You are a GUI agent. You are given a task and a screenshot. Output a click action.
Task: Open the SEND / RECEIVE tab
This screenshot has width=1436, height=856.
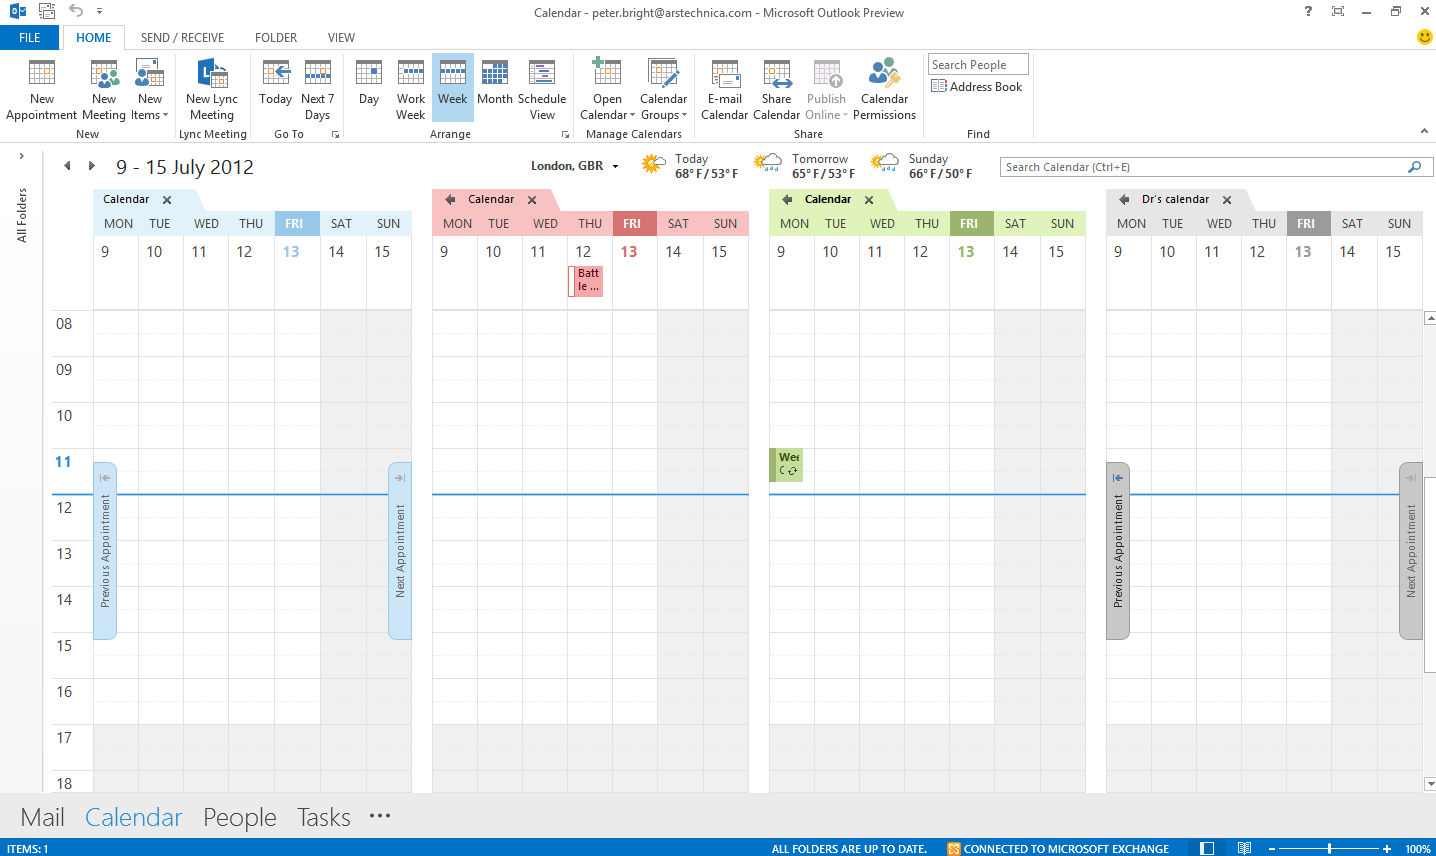click(x=182, y=38)
